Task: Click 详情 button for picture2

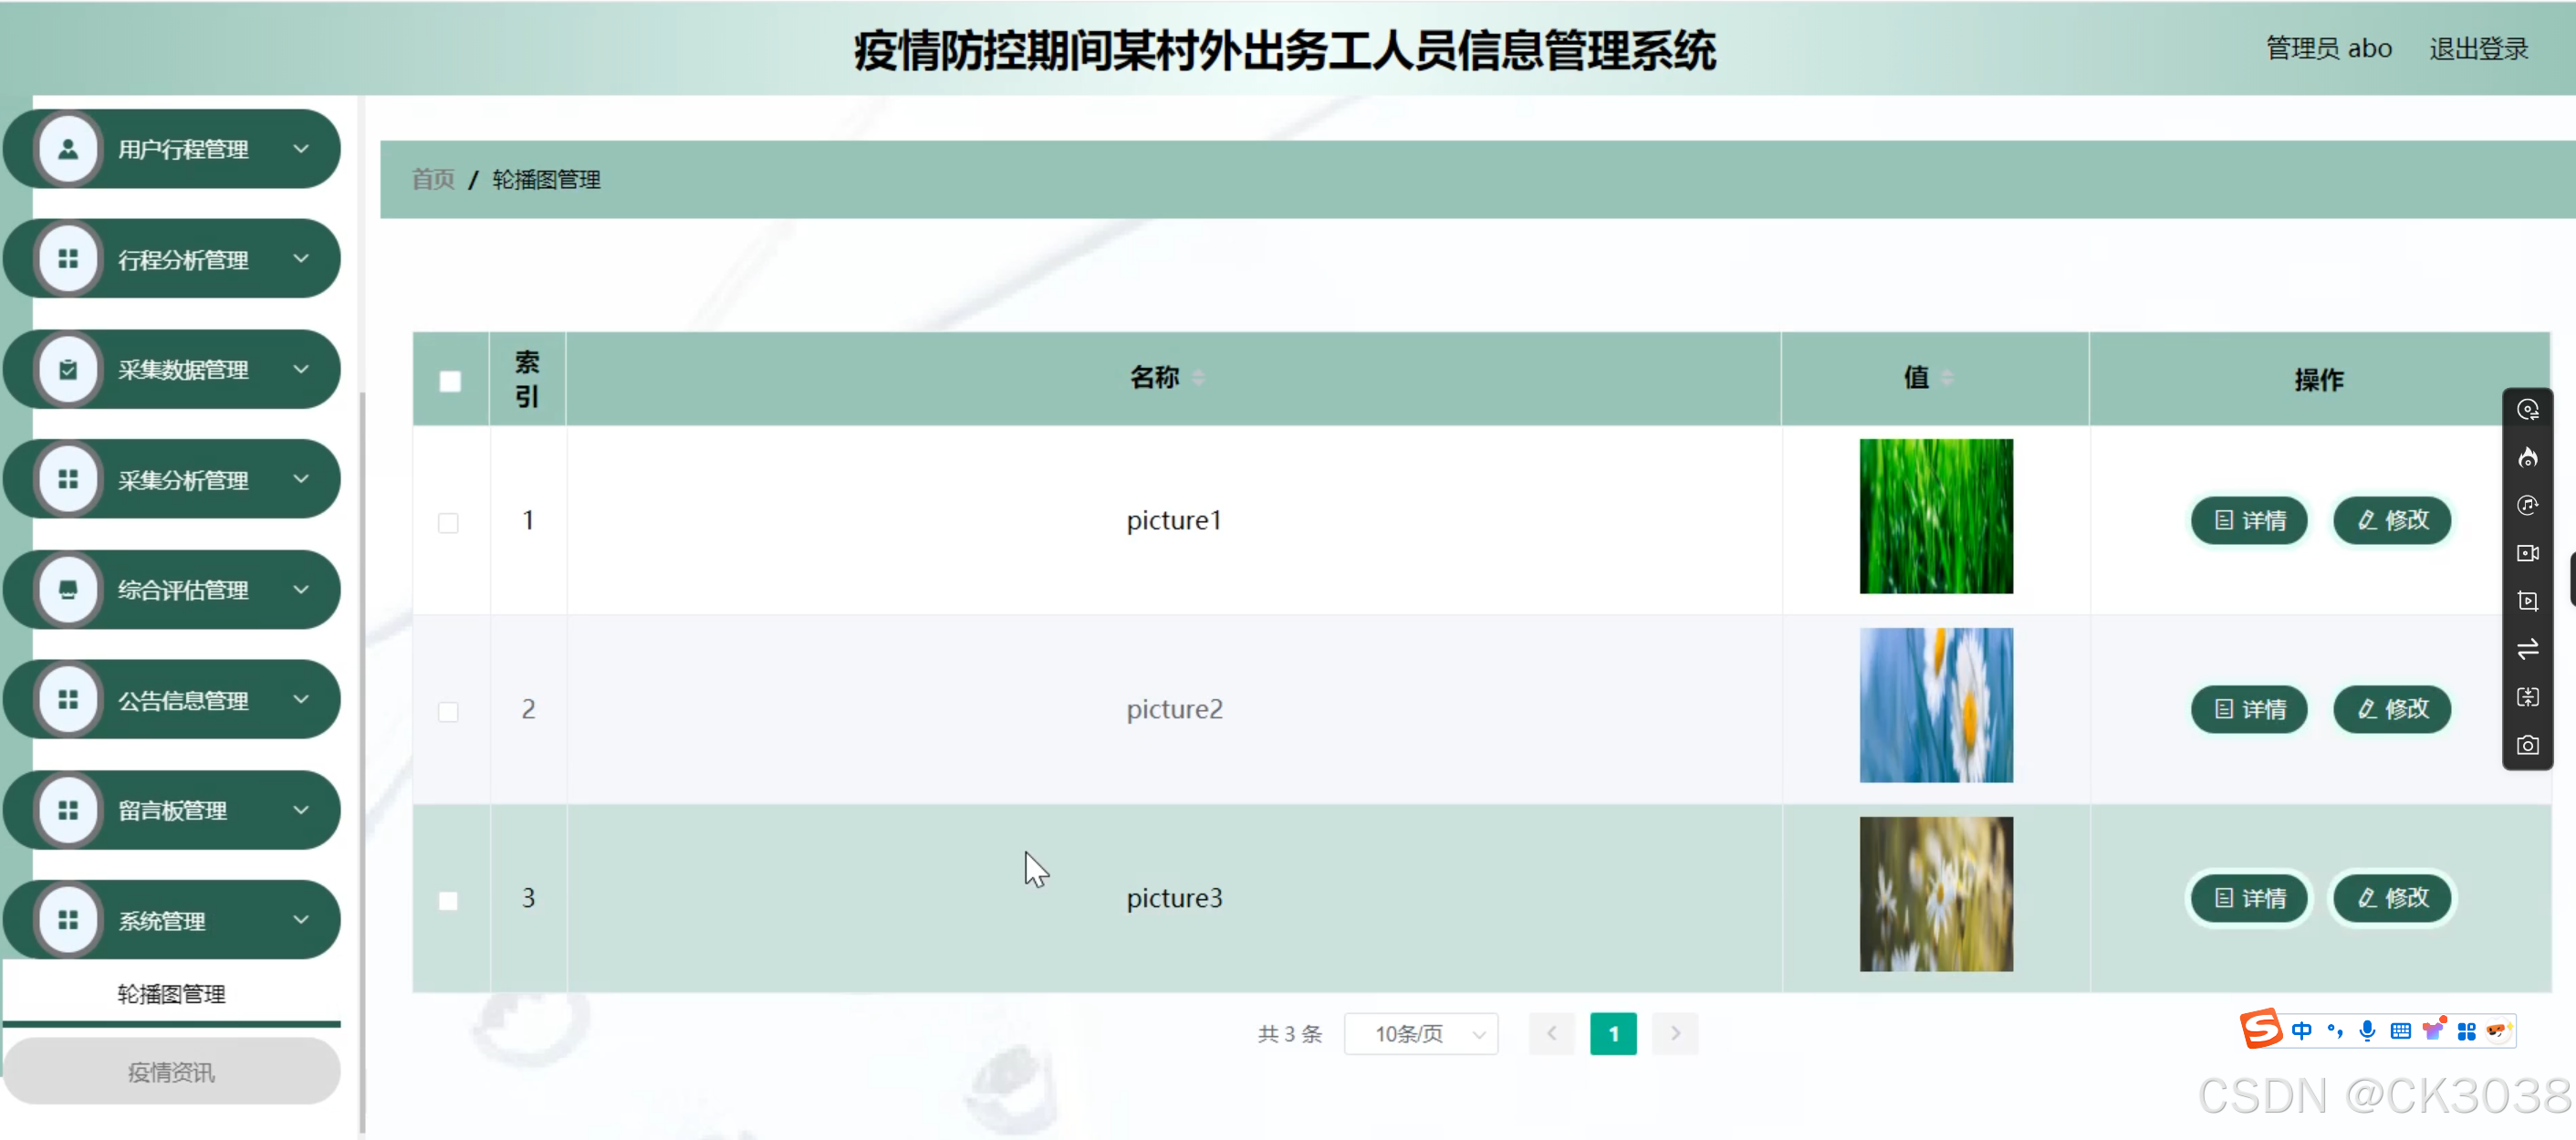Action: coord(2249,709)
